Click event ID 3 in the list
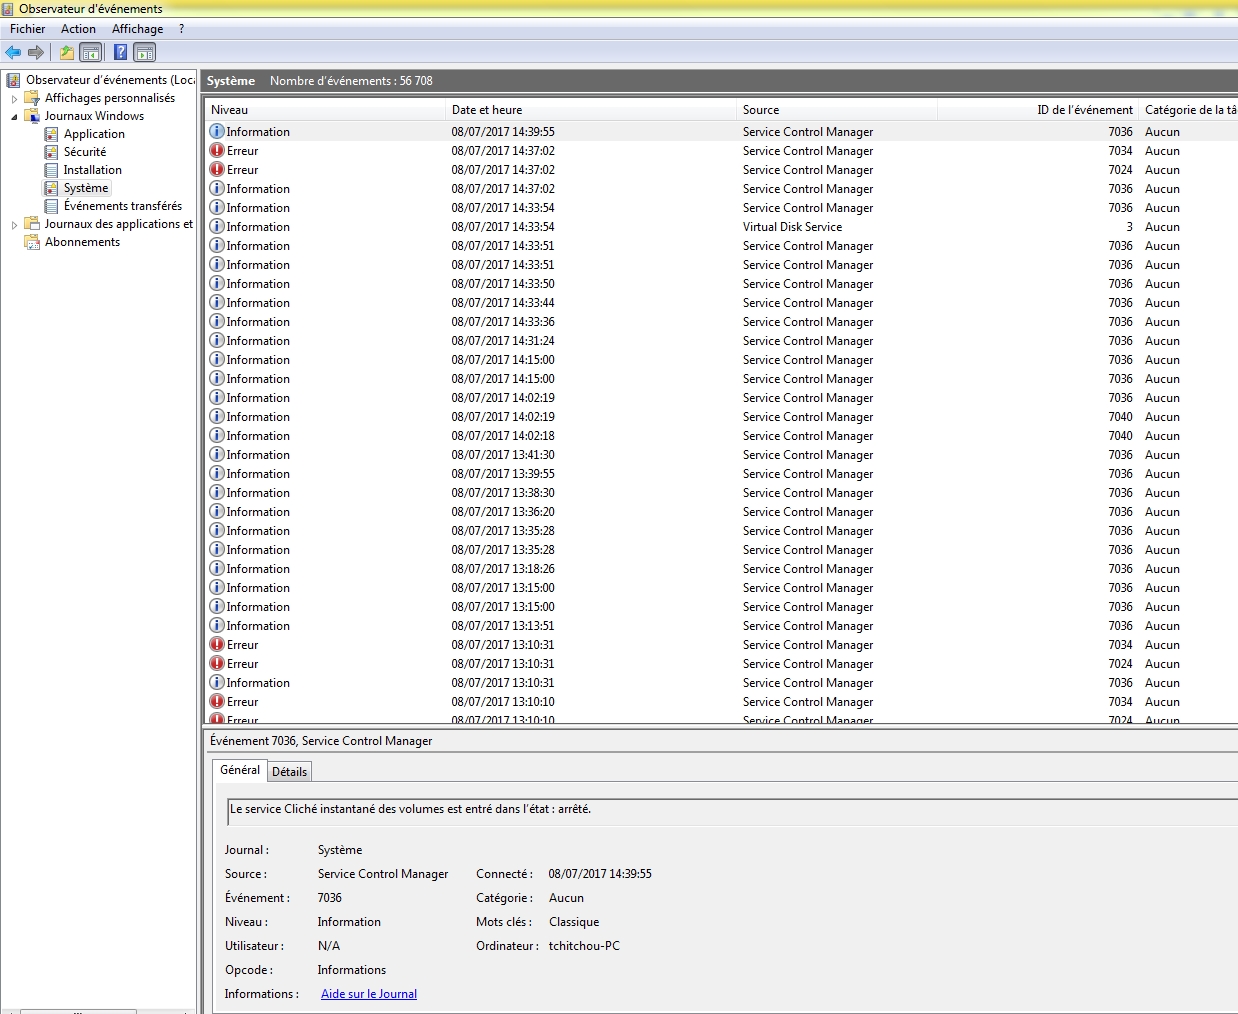This screenshot has width=1238, height=1014. tap(1129, 227)
